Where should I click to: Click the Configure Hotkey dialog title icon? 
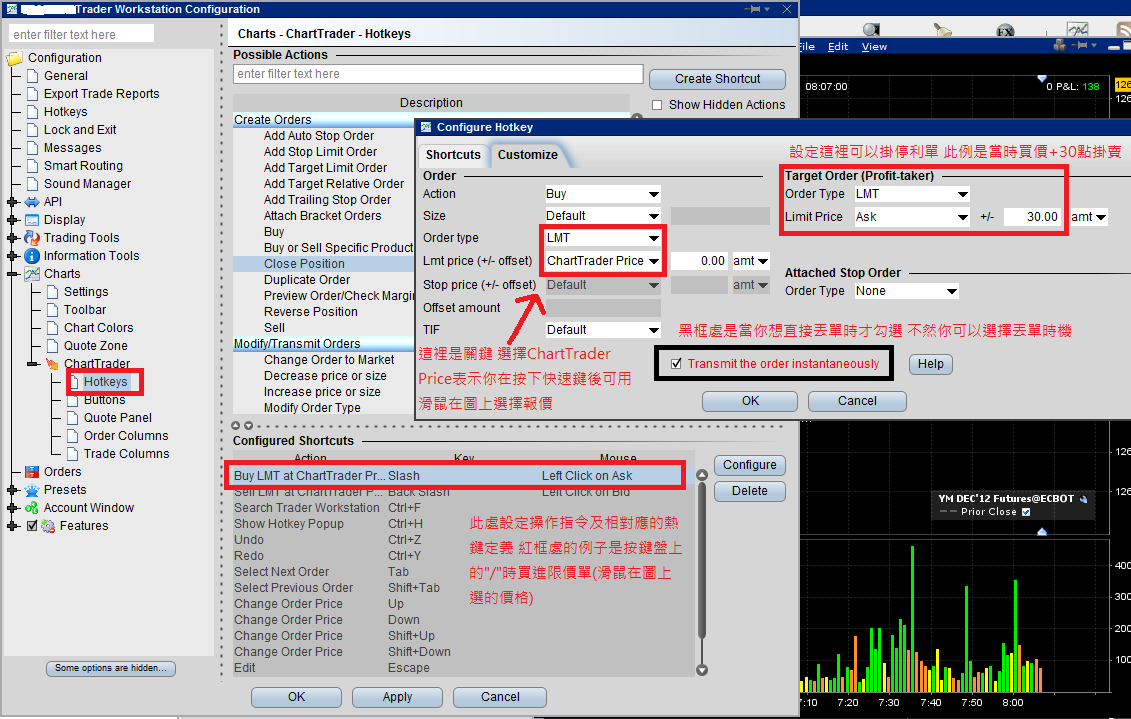click(426, 127)
